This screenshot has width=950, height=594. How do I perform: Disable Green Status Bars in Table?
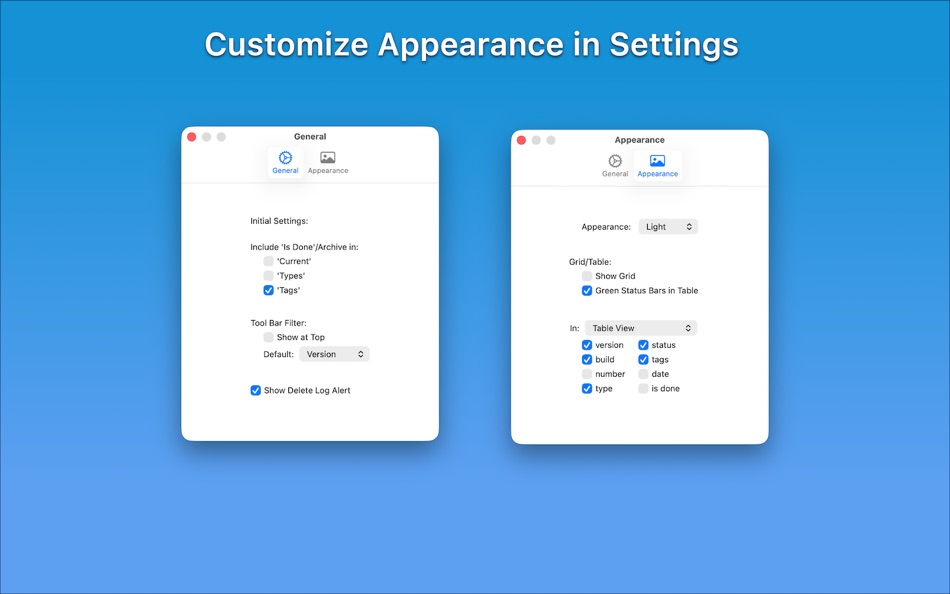586,291
